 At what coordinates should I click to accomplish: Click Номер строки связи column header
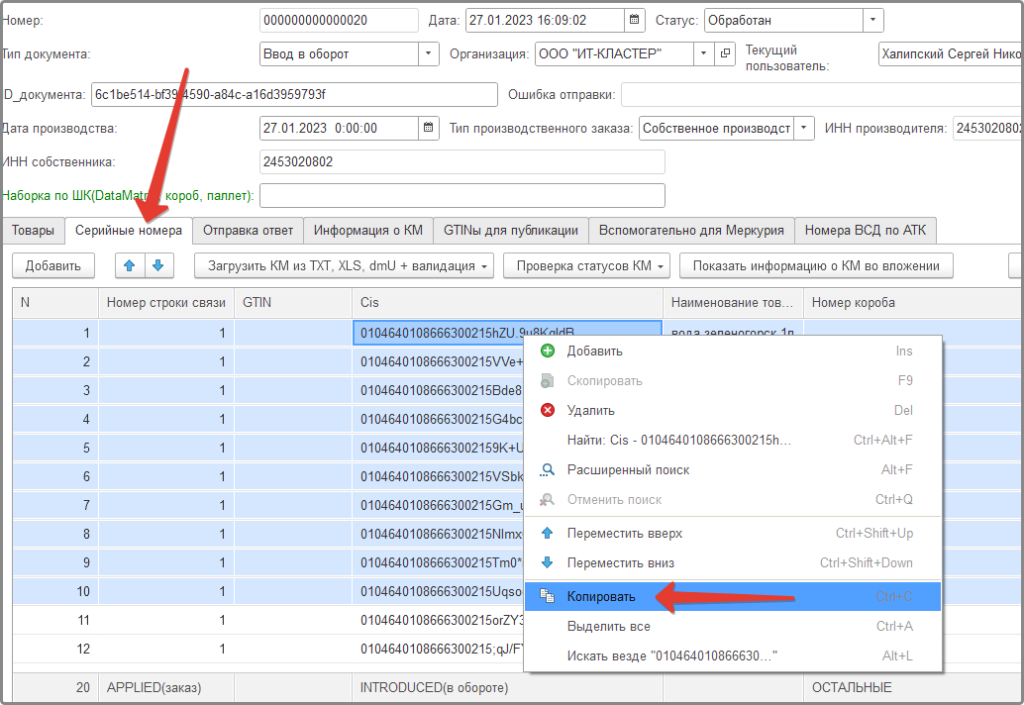pos(166,302)
